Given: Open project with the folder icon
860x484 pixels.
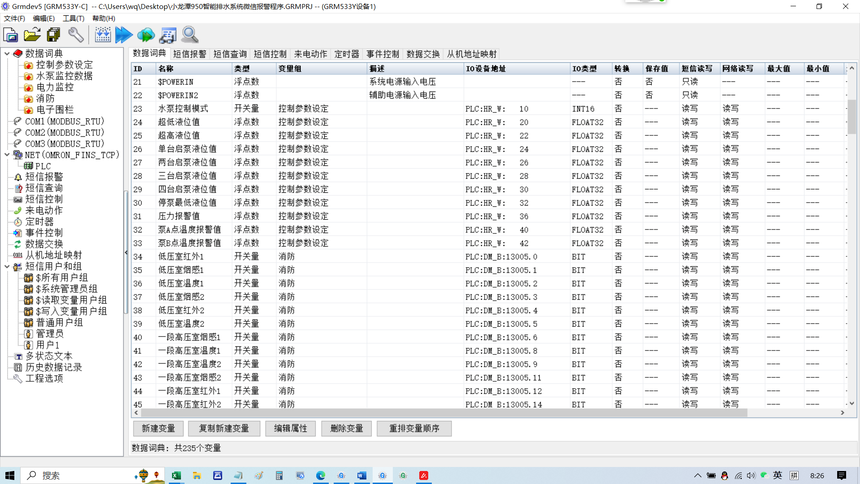Looking at the screenshot, I should click(32, 35).
